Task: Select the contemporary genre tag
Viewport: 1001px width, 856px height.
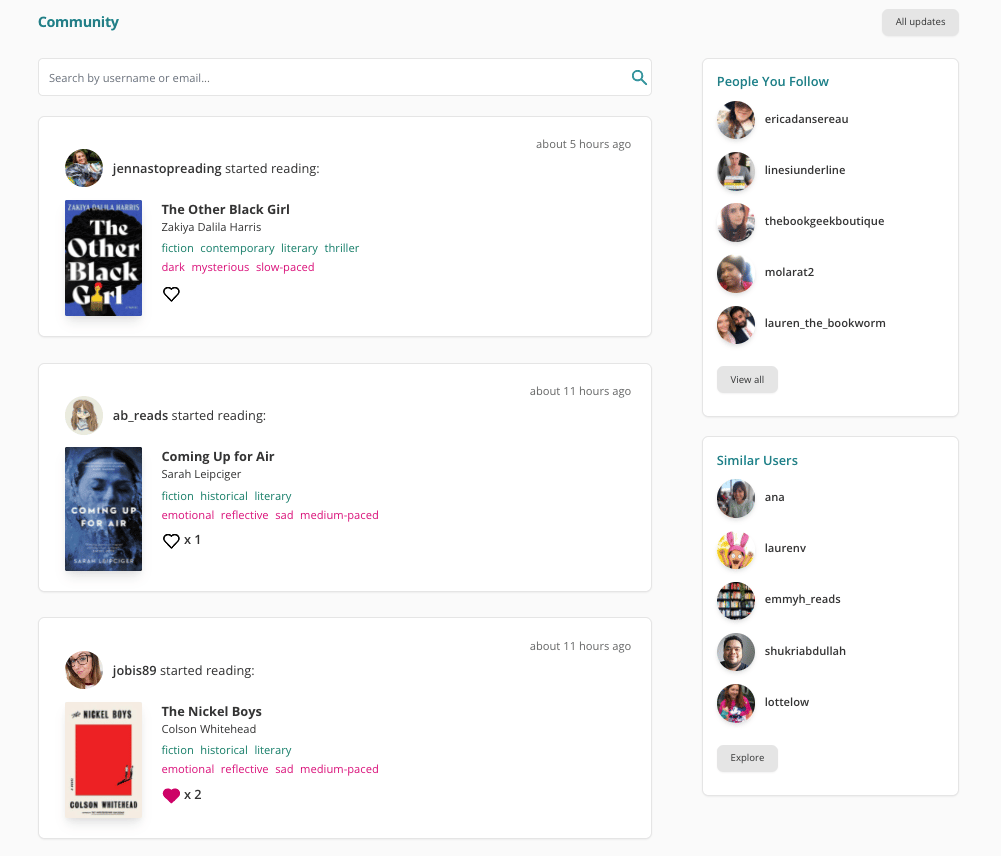Action: click(x=237, y=248)
